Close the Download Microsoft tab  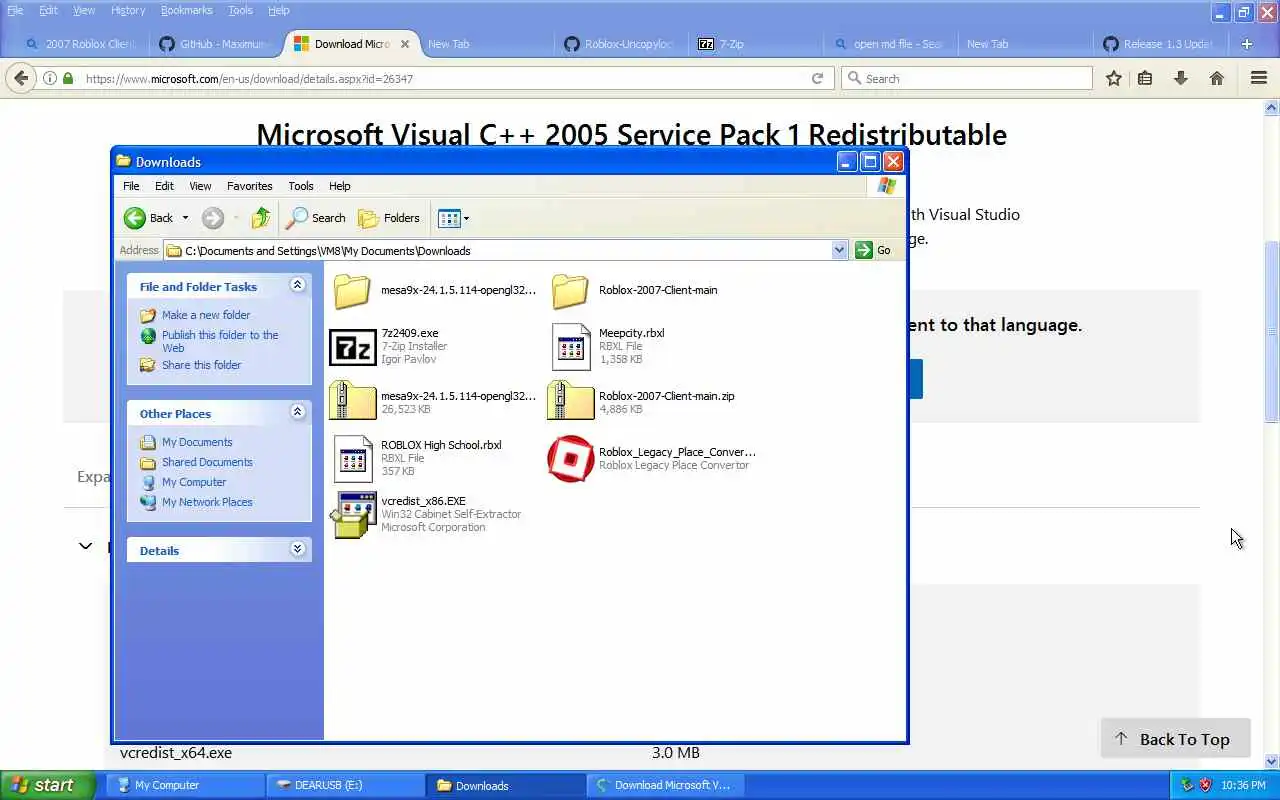click(x=405, y=44)
